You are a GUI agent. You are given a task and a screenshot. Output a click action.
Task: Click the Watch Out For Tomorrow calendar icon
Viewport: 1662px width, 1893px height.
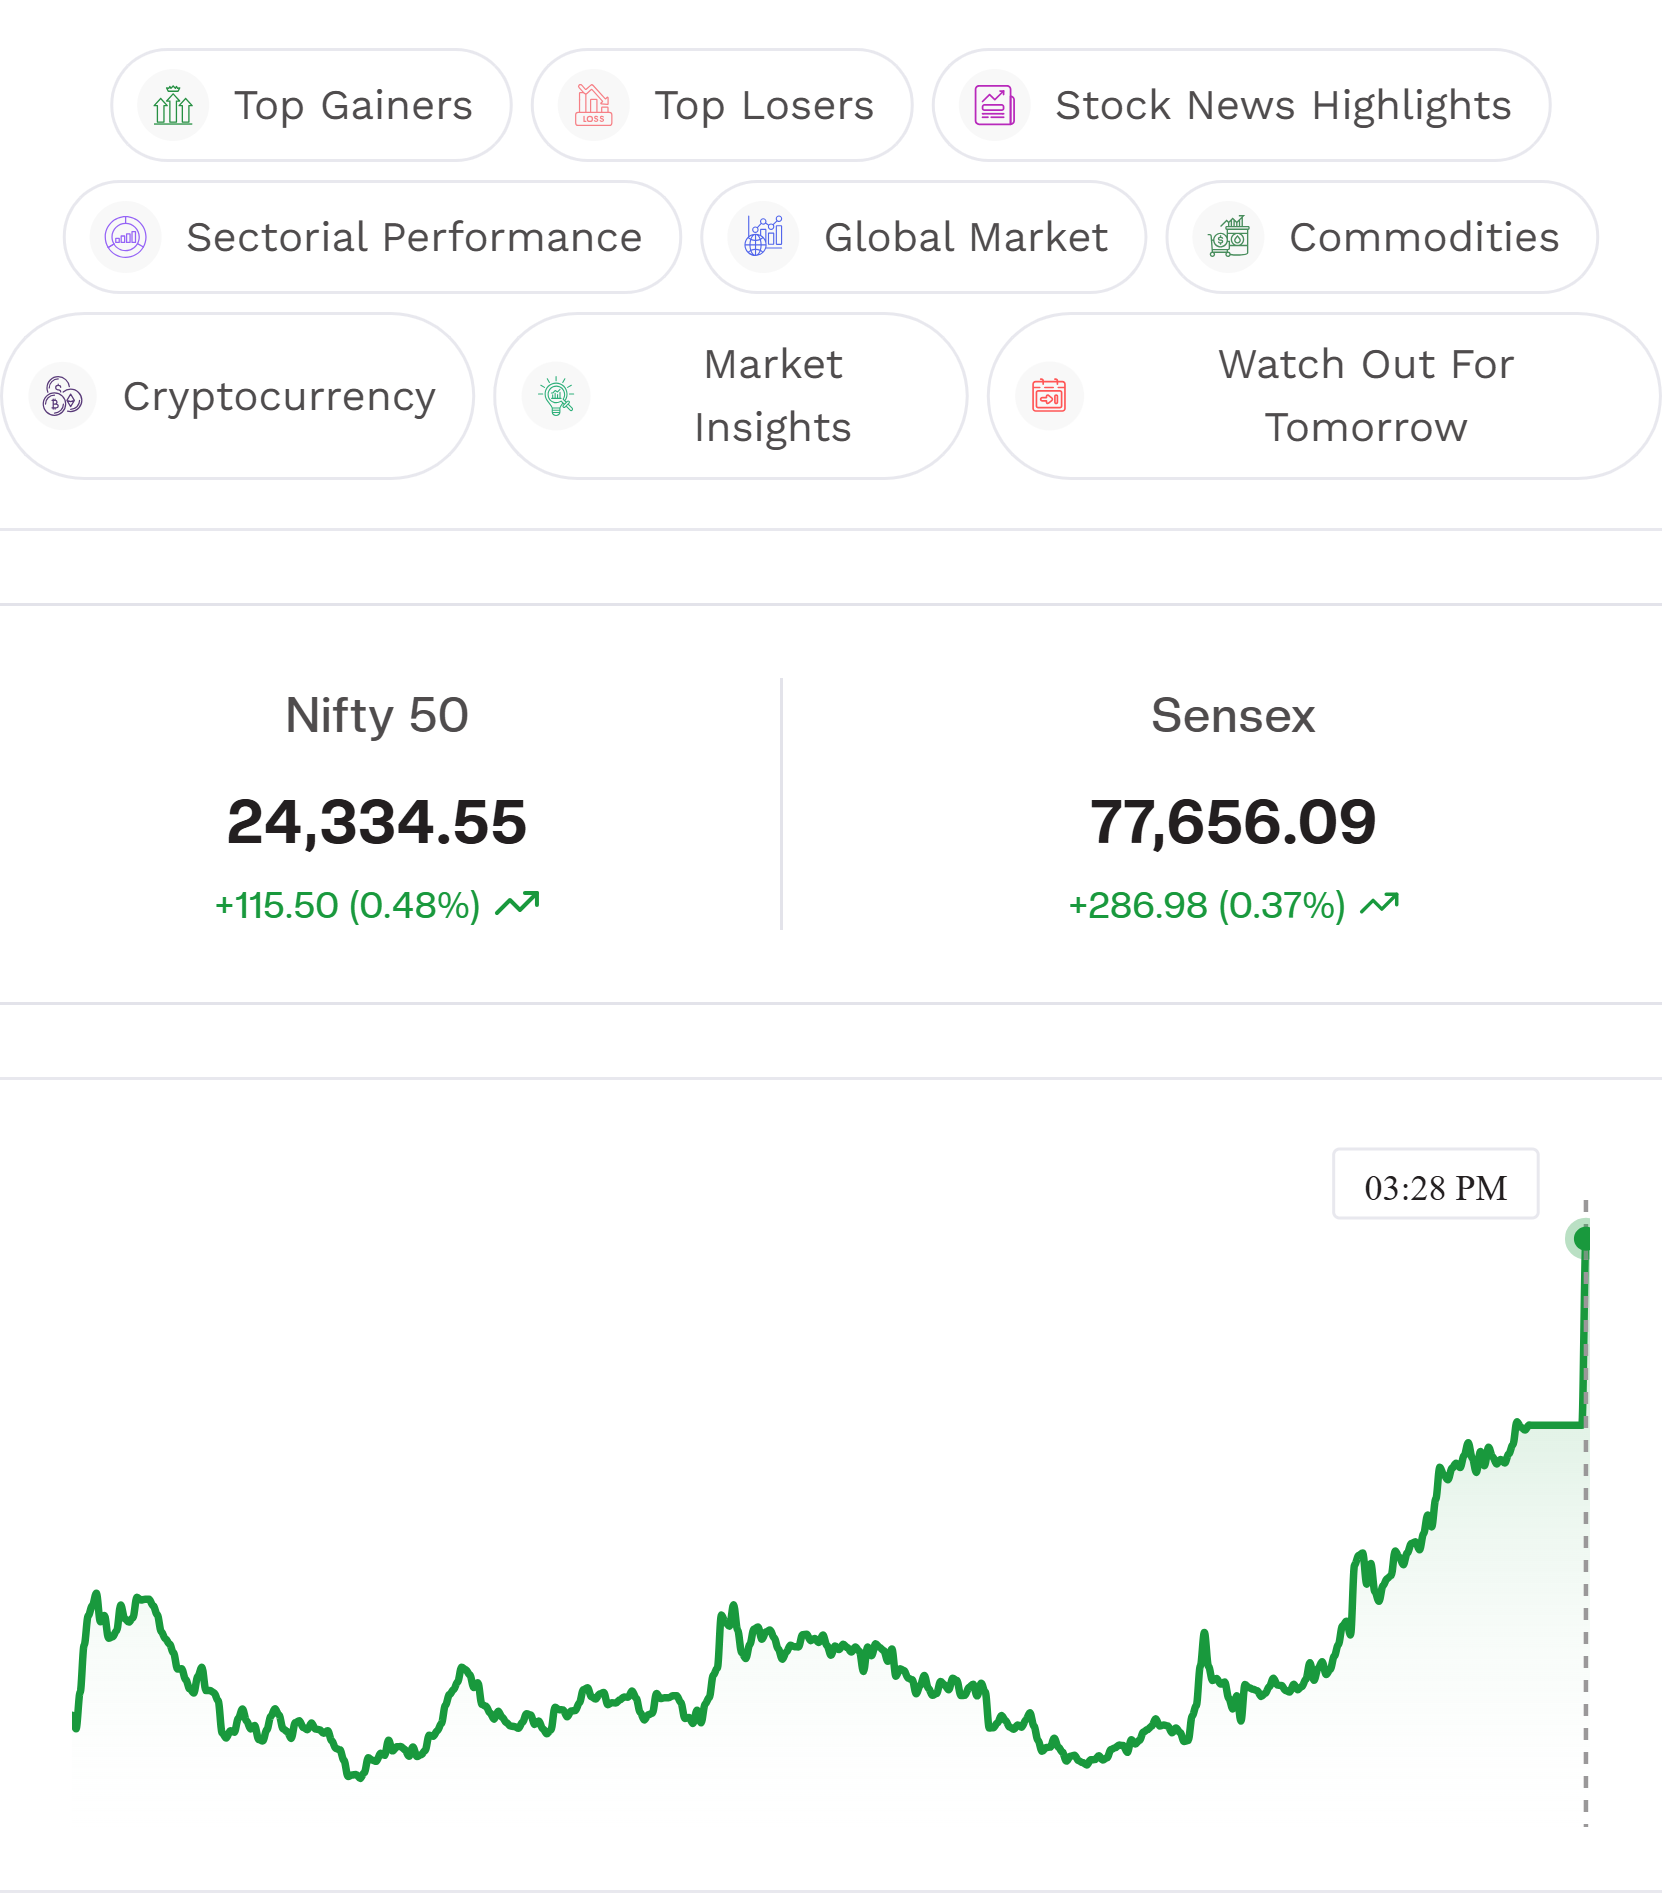[x=1049, y=396]
